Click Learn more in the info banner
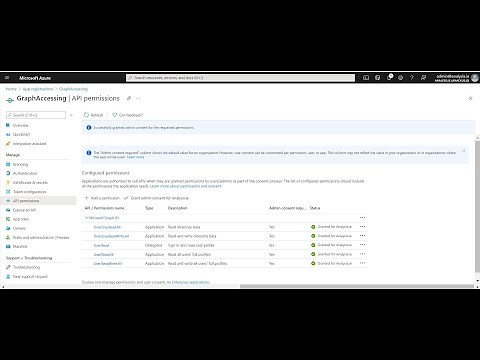 [x=136, y=157]
